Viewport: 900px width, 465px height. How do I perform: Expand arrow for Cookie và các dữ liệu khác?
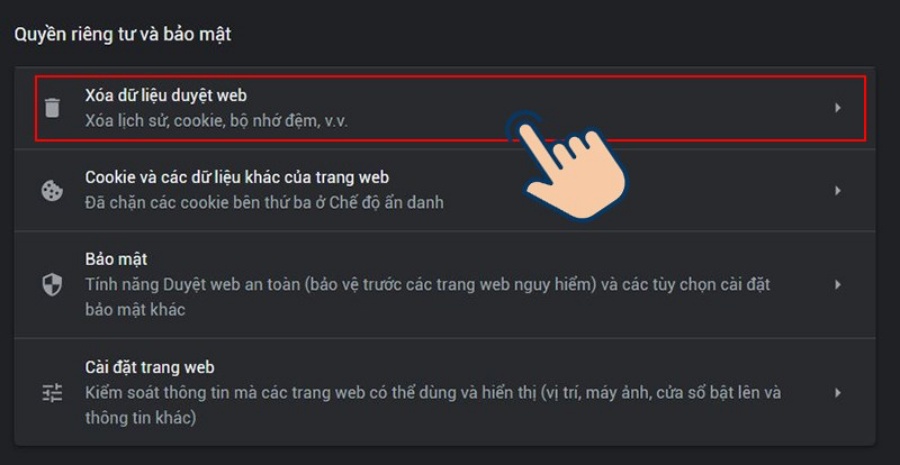coord(838,190)
